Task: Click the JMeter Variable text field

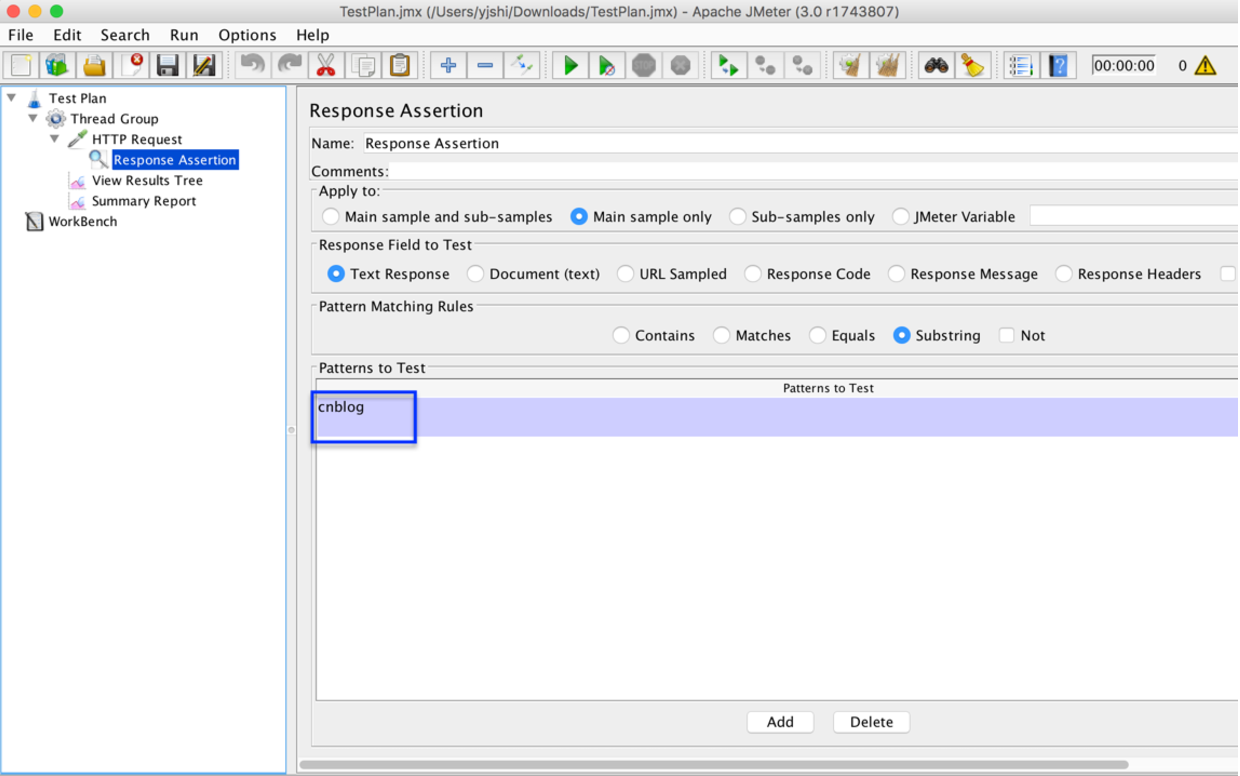Action: click(x=1134, y=216)
